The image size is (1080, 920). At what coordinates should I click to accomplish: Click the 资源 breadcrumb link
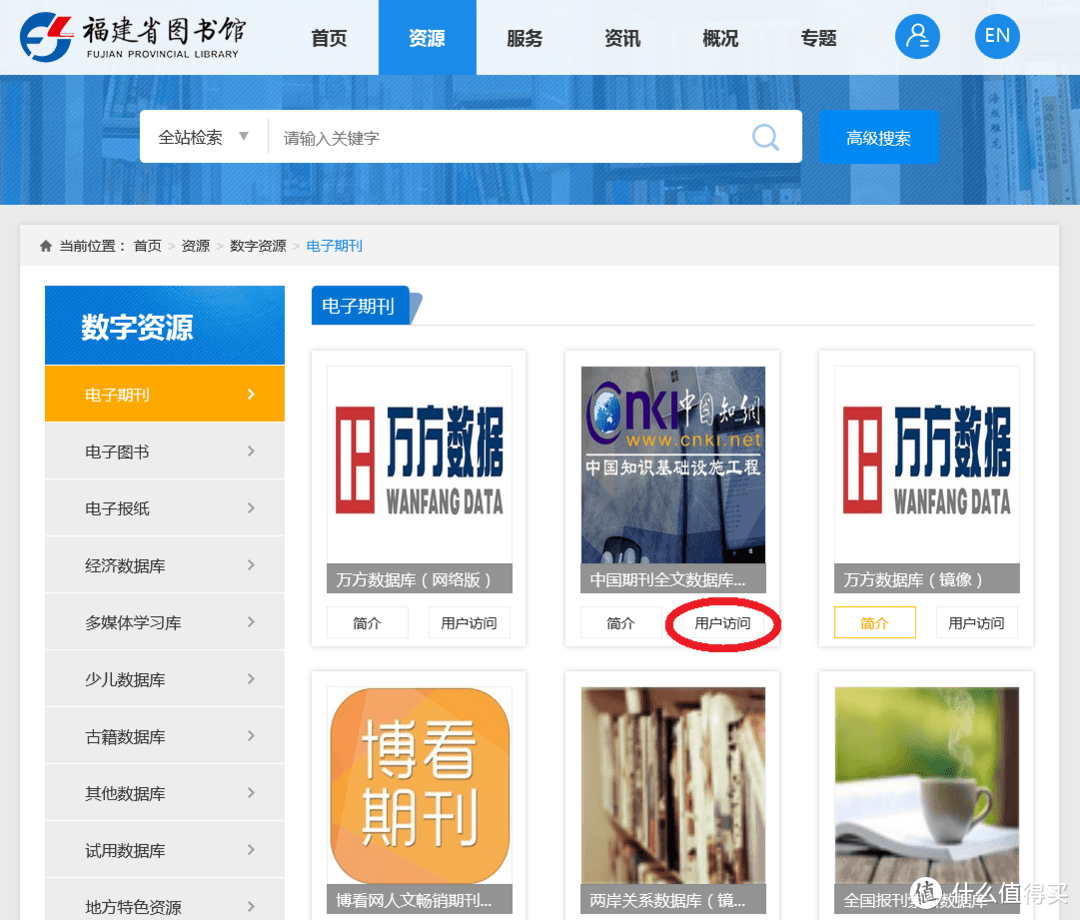point(196,246)
